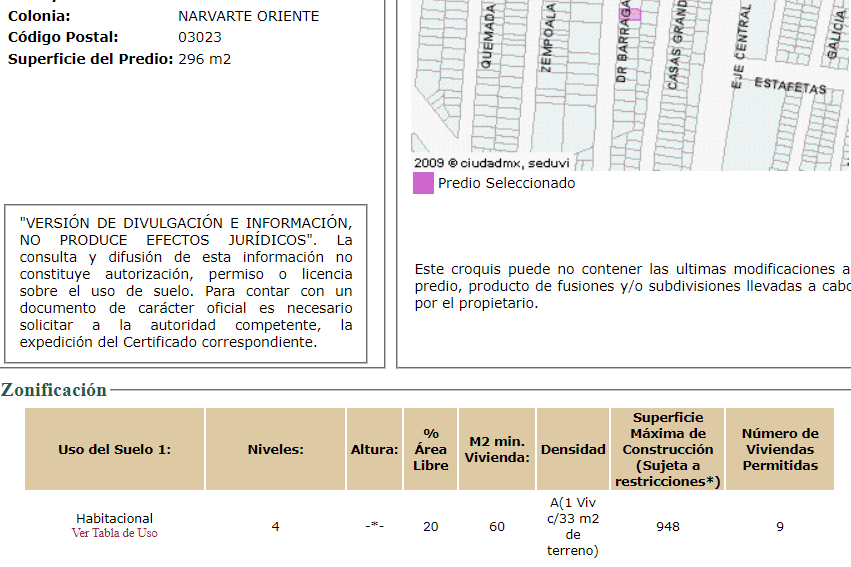The width and height of the screenshot is (851, 567).
Task: Click the 'Niveles:' column header
Action: tap(276, 449)
